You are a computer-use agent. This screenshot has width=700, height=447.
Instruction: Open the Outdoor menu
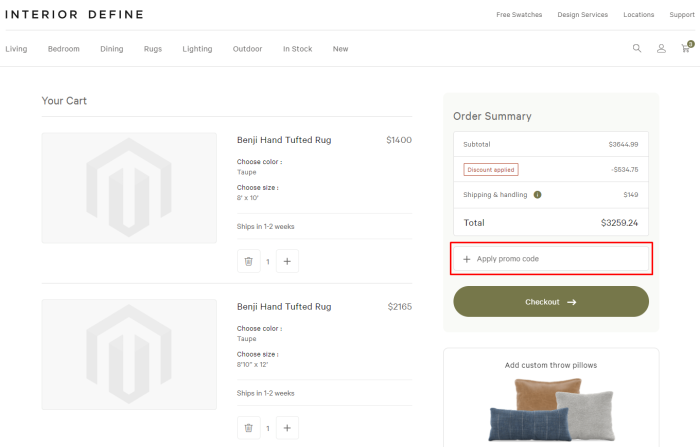[247, 49]
